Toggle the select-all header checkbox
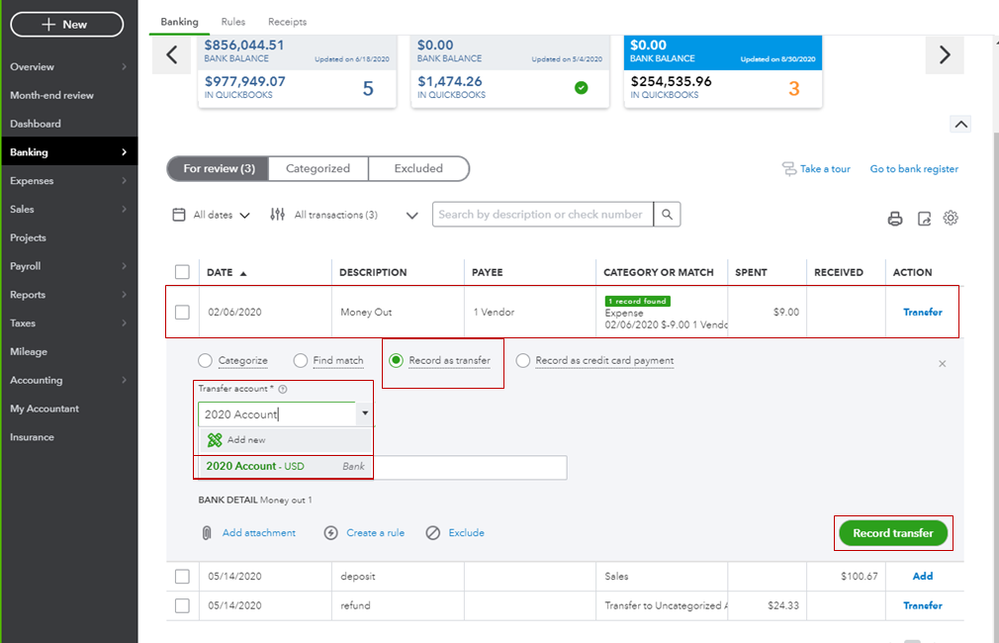 point(182,272)
